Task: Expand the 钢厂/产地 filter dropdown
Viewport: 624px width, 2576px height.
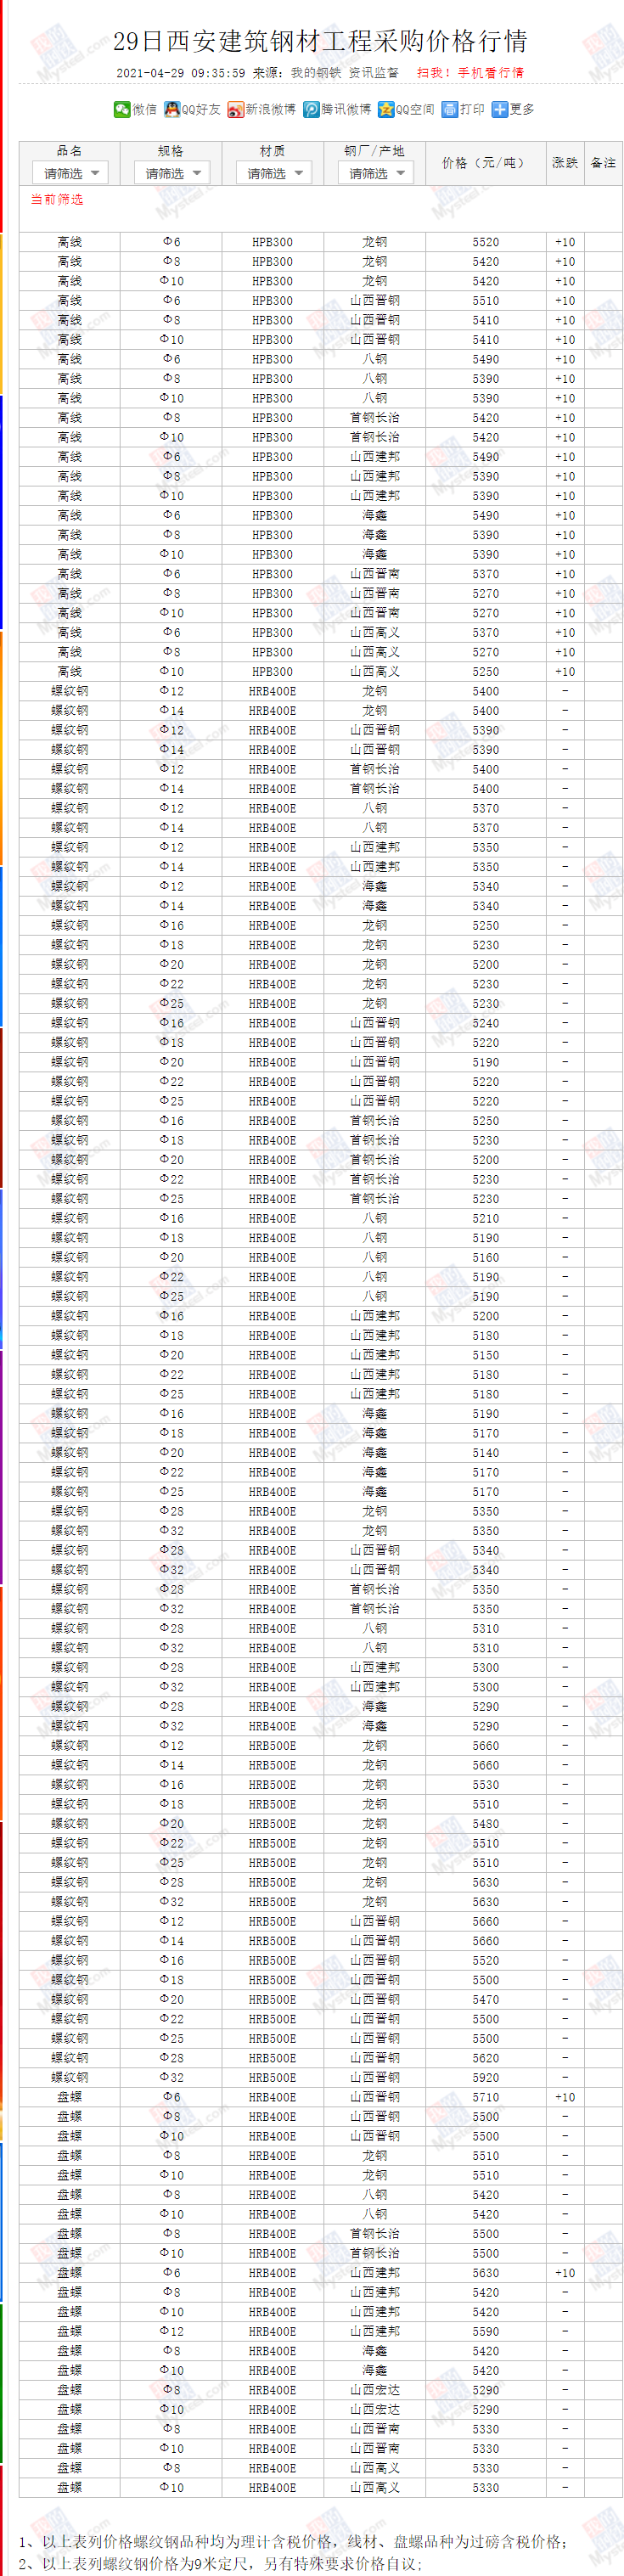Action: 375,173
